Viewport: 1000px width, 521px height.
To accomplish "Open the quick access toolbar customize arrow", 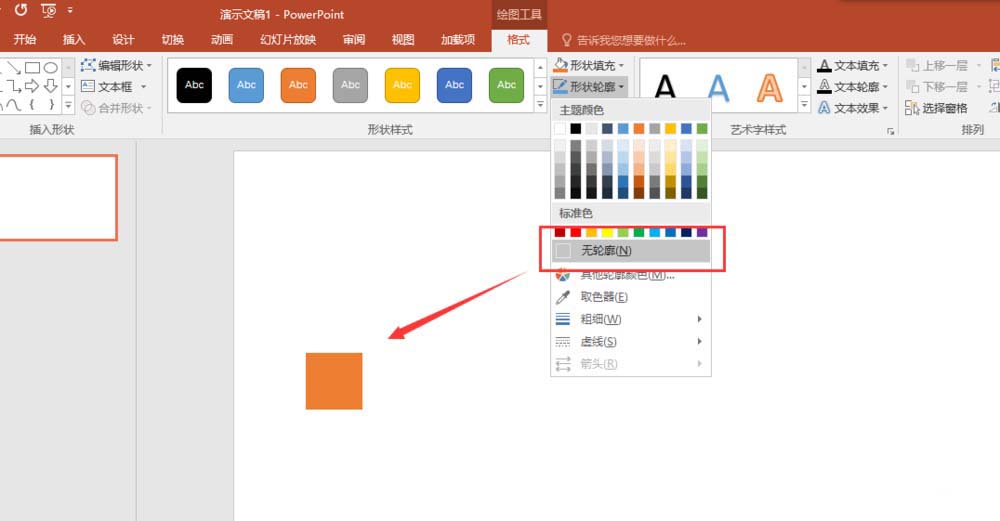I will pos(70,10).
